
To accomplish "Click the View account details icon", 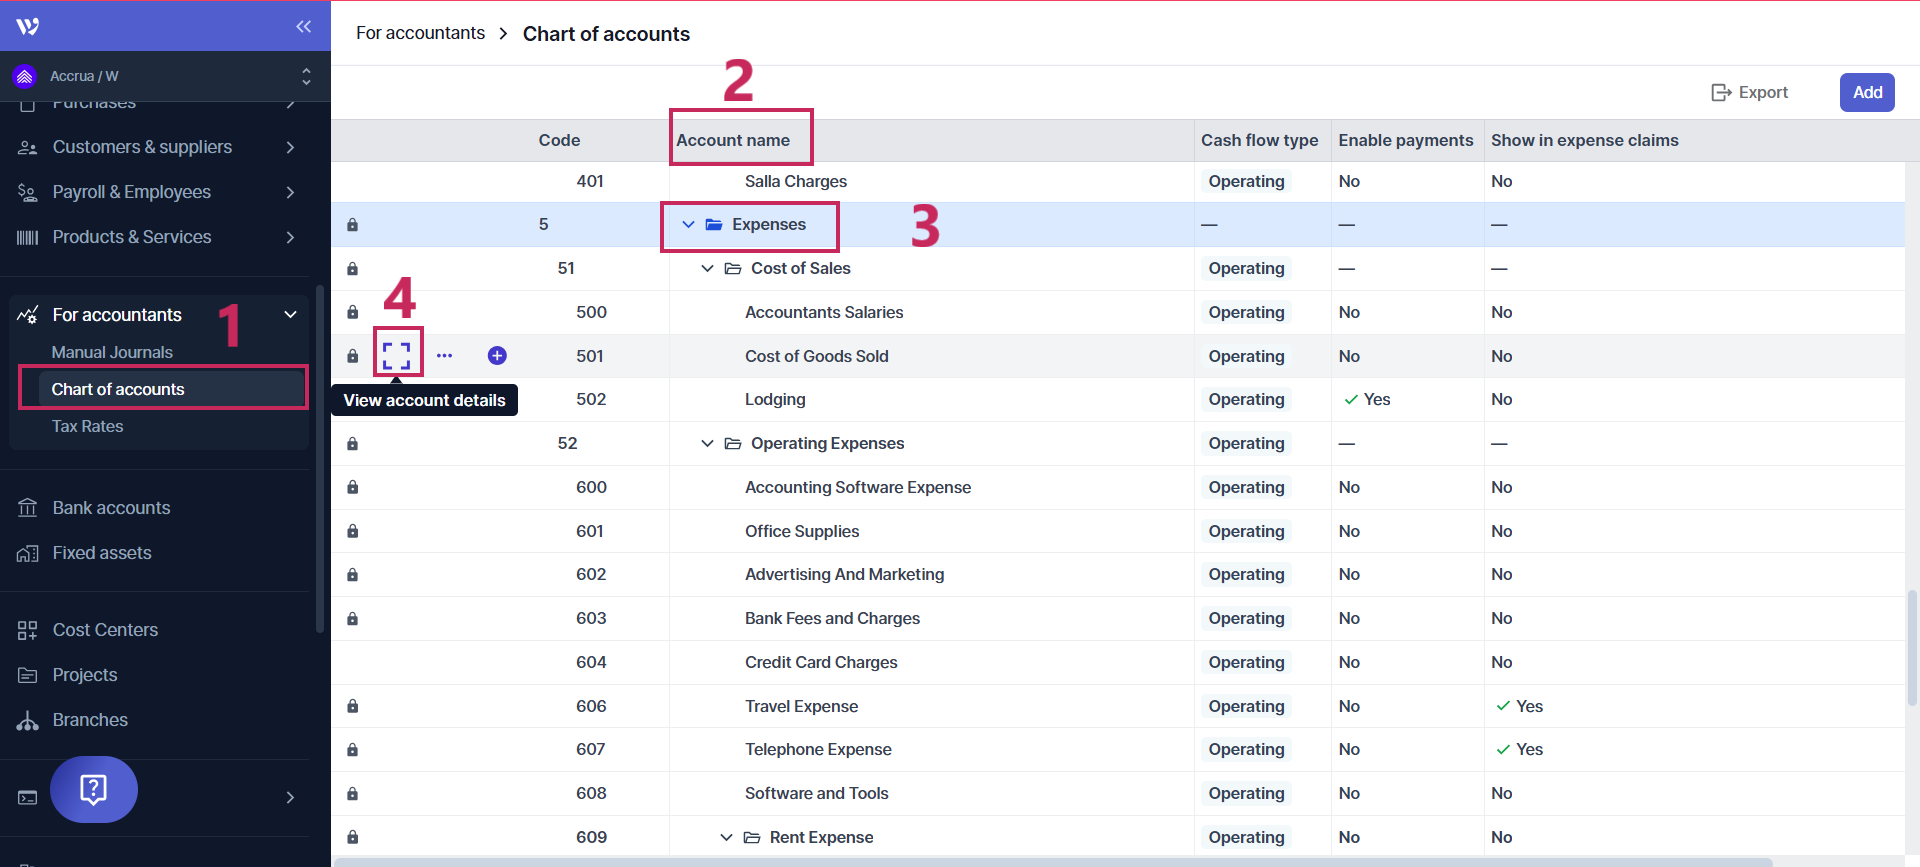I will point(397,355).
